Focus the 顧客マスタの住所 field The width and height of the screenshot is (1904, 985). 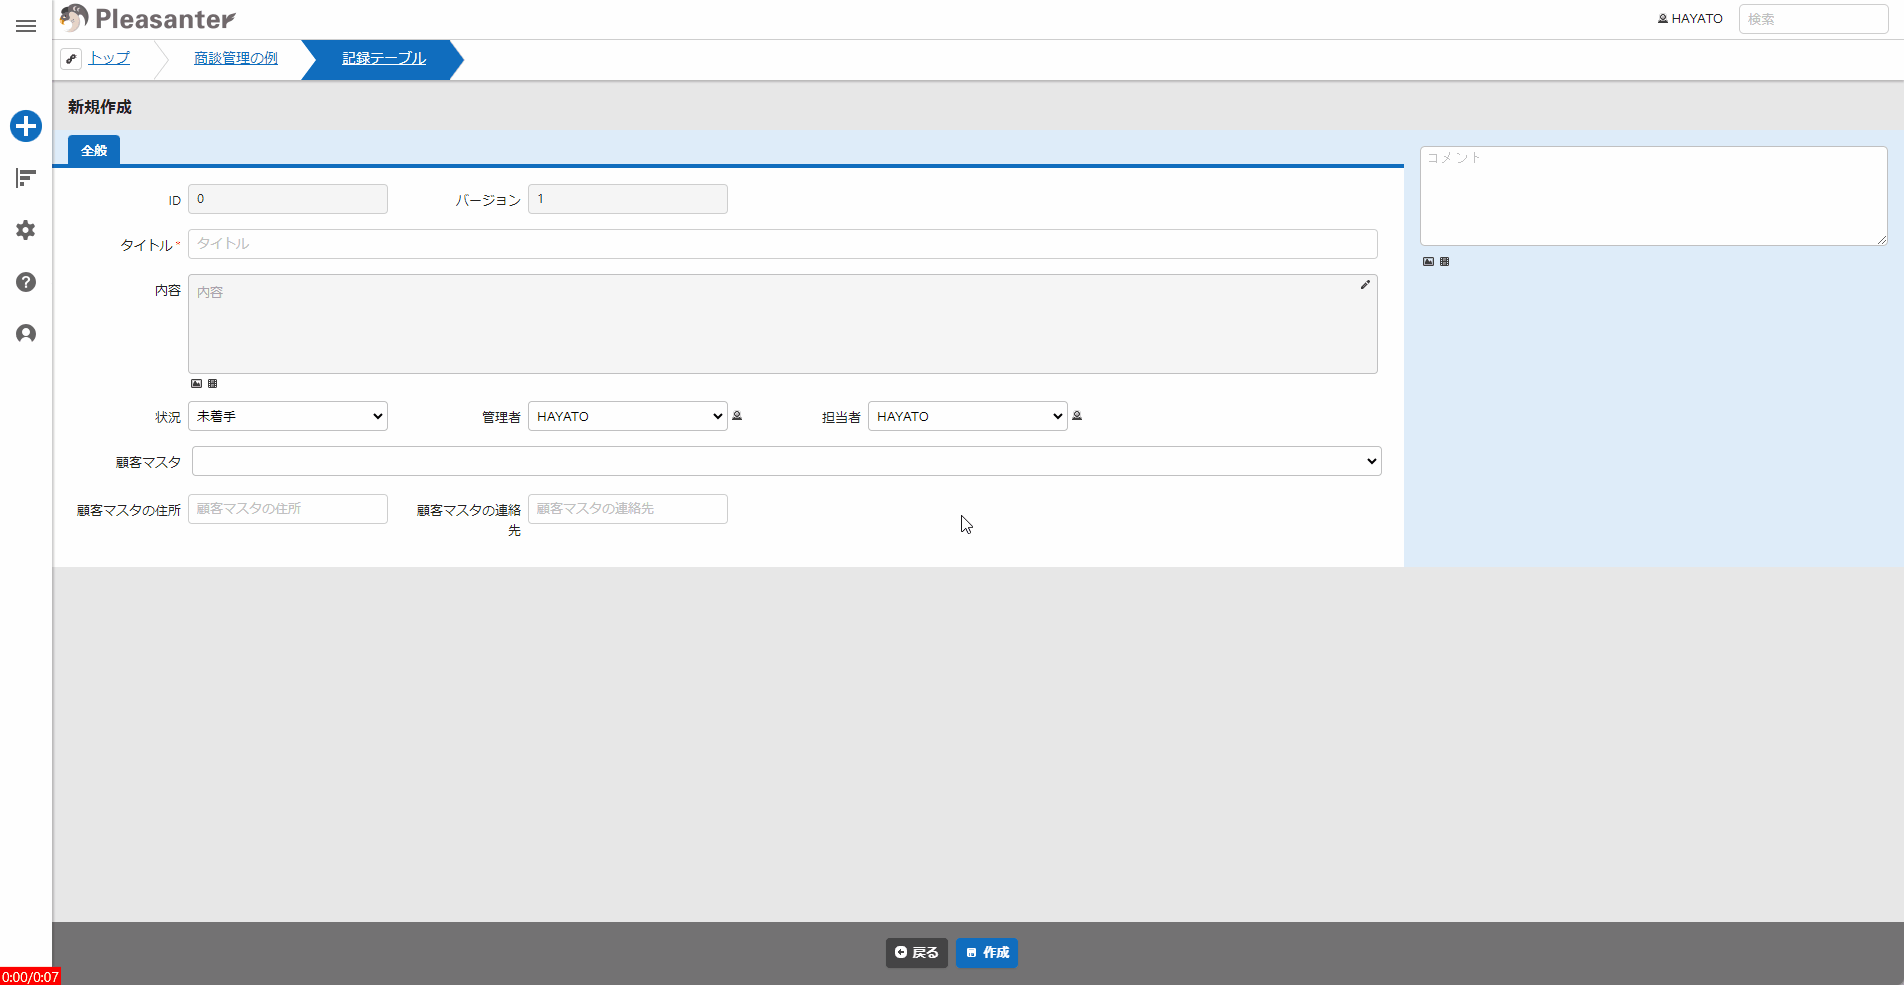coord(288,509)
